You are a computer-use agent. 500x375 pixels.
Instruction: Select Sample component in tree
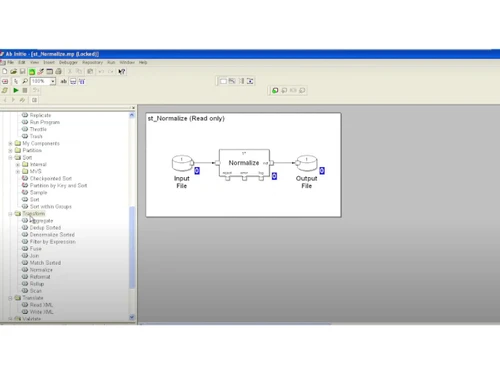tap(38, 193)
